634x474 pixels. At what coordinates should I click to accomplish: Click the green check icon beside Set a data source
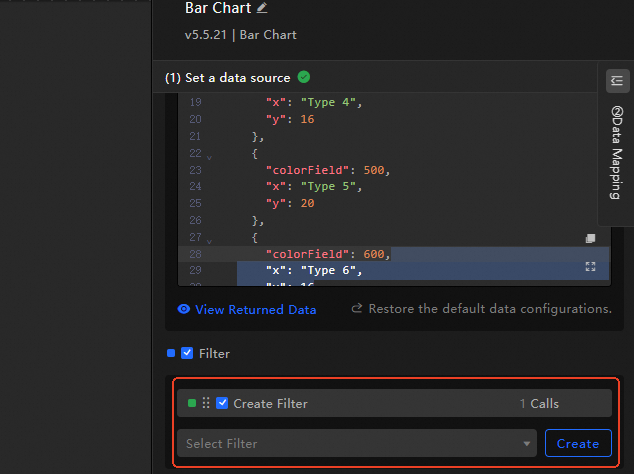(x=304, y=77)
